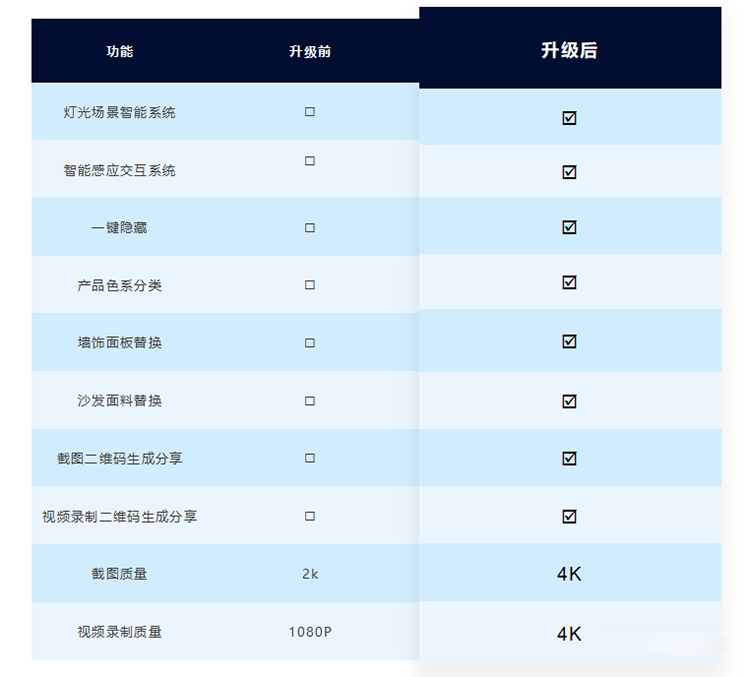Toggle the 升级后 checkbox for 智能感应交互系统
The height and width of the screenshot is (677, 750).
569,172
